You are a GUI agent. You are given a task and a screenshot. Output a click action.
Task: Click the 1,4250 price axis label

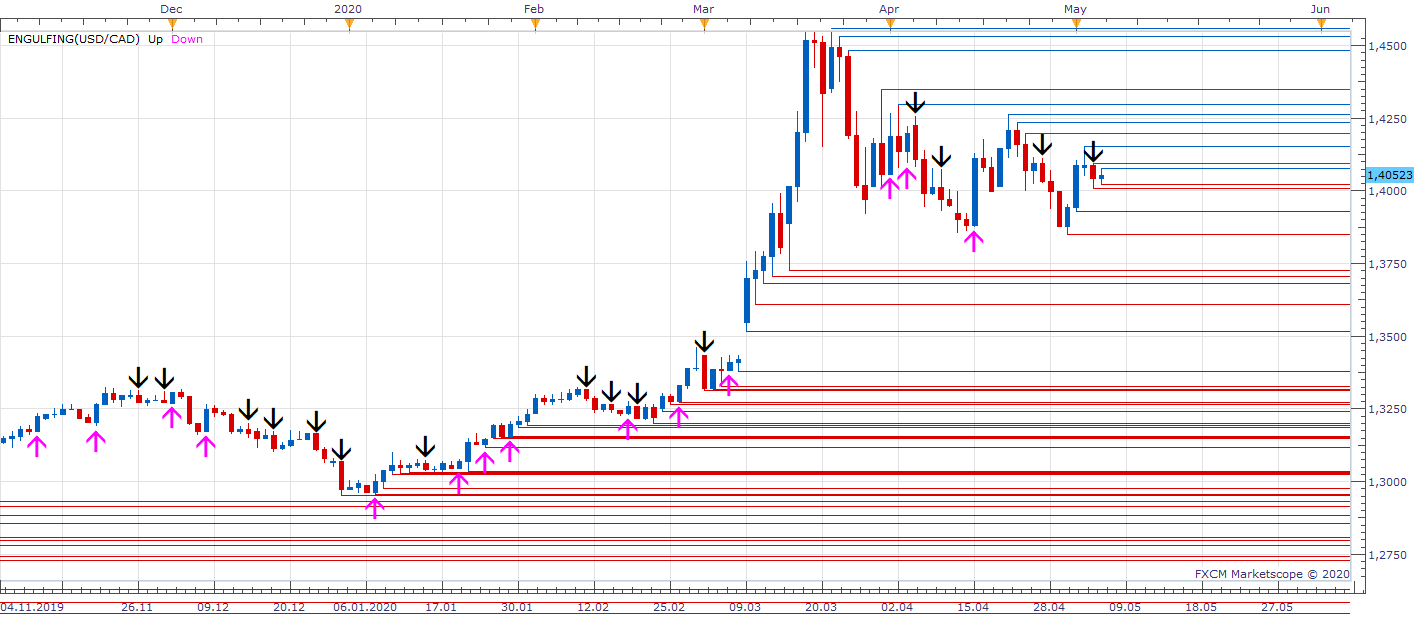(1389, 119)
